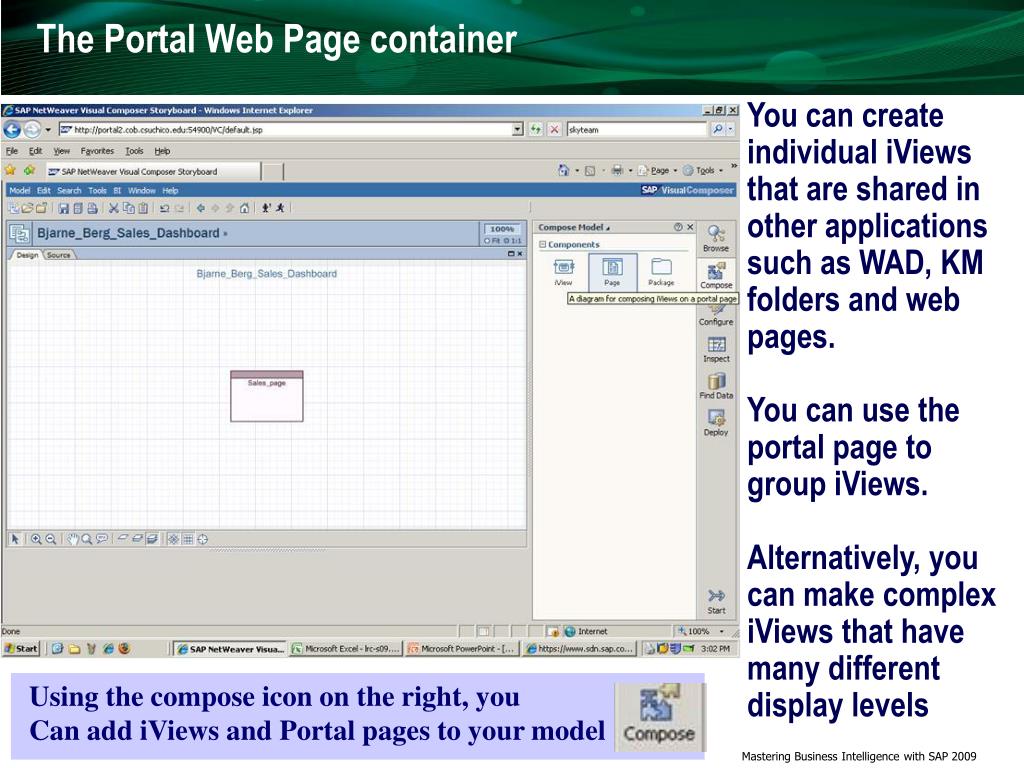Expand the Bjarne_Berg_Sales_Dashboard title arrow
Viewport: 1024px width, 768px height.
click(225, 233)
